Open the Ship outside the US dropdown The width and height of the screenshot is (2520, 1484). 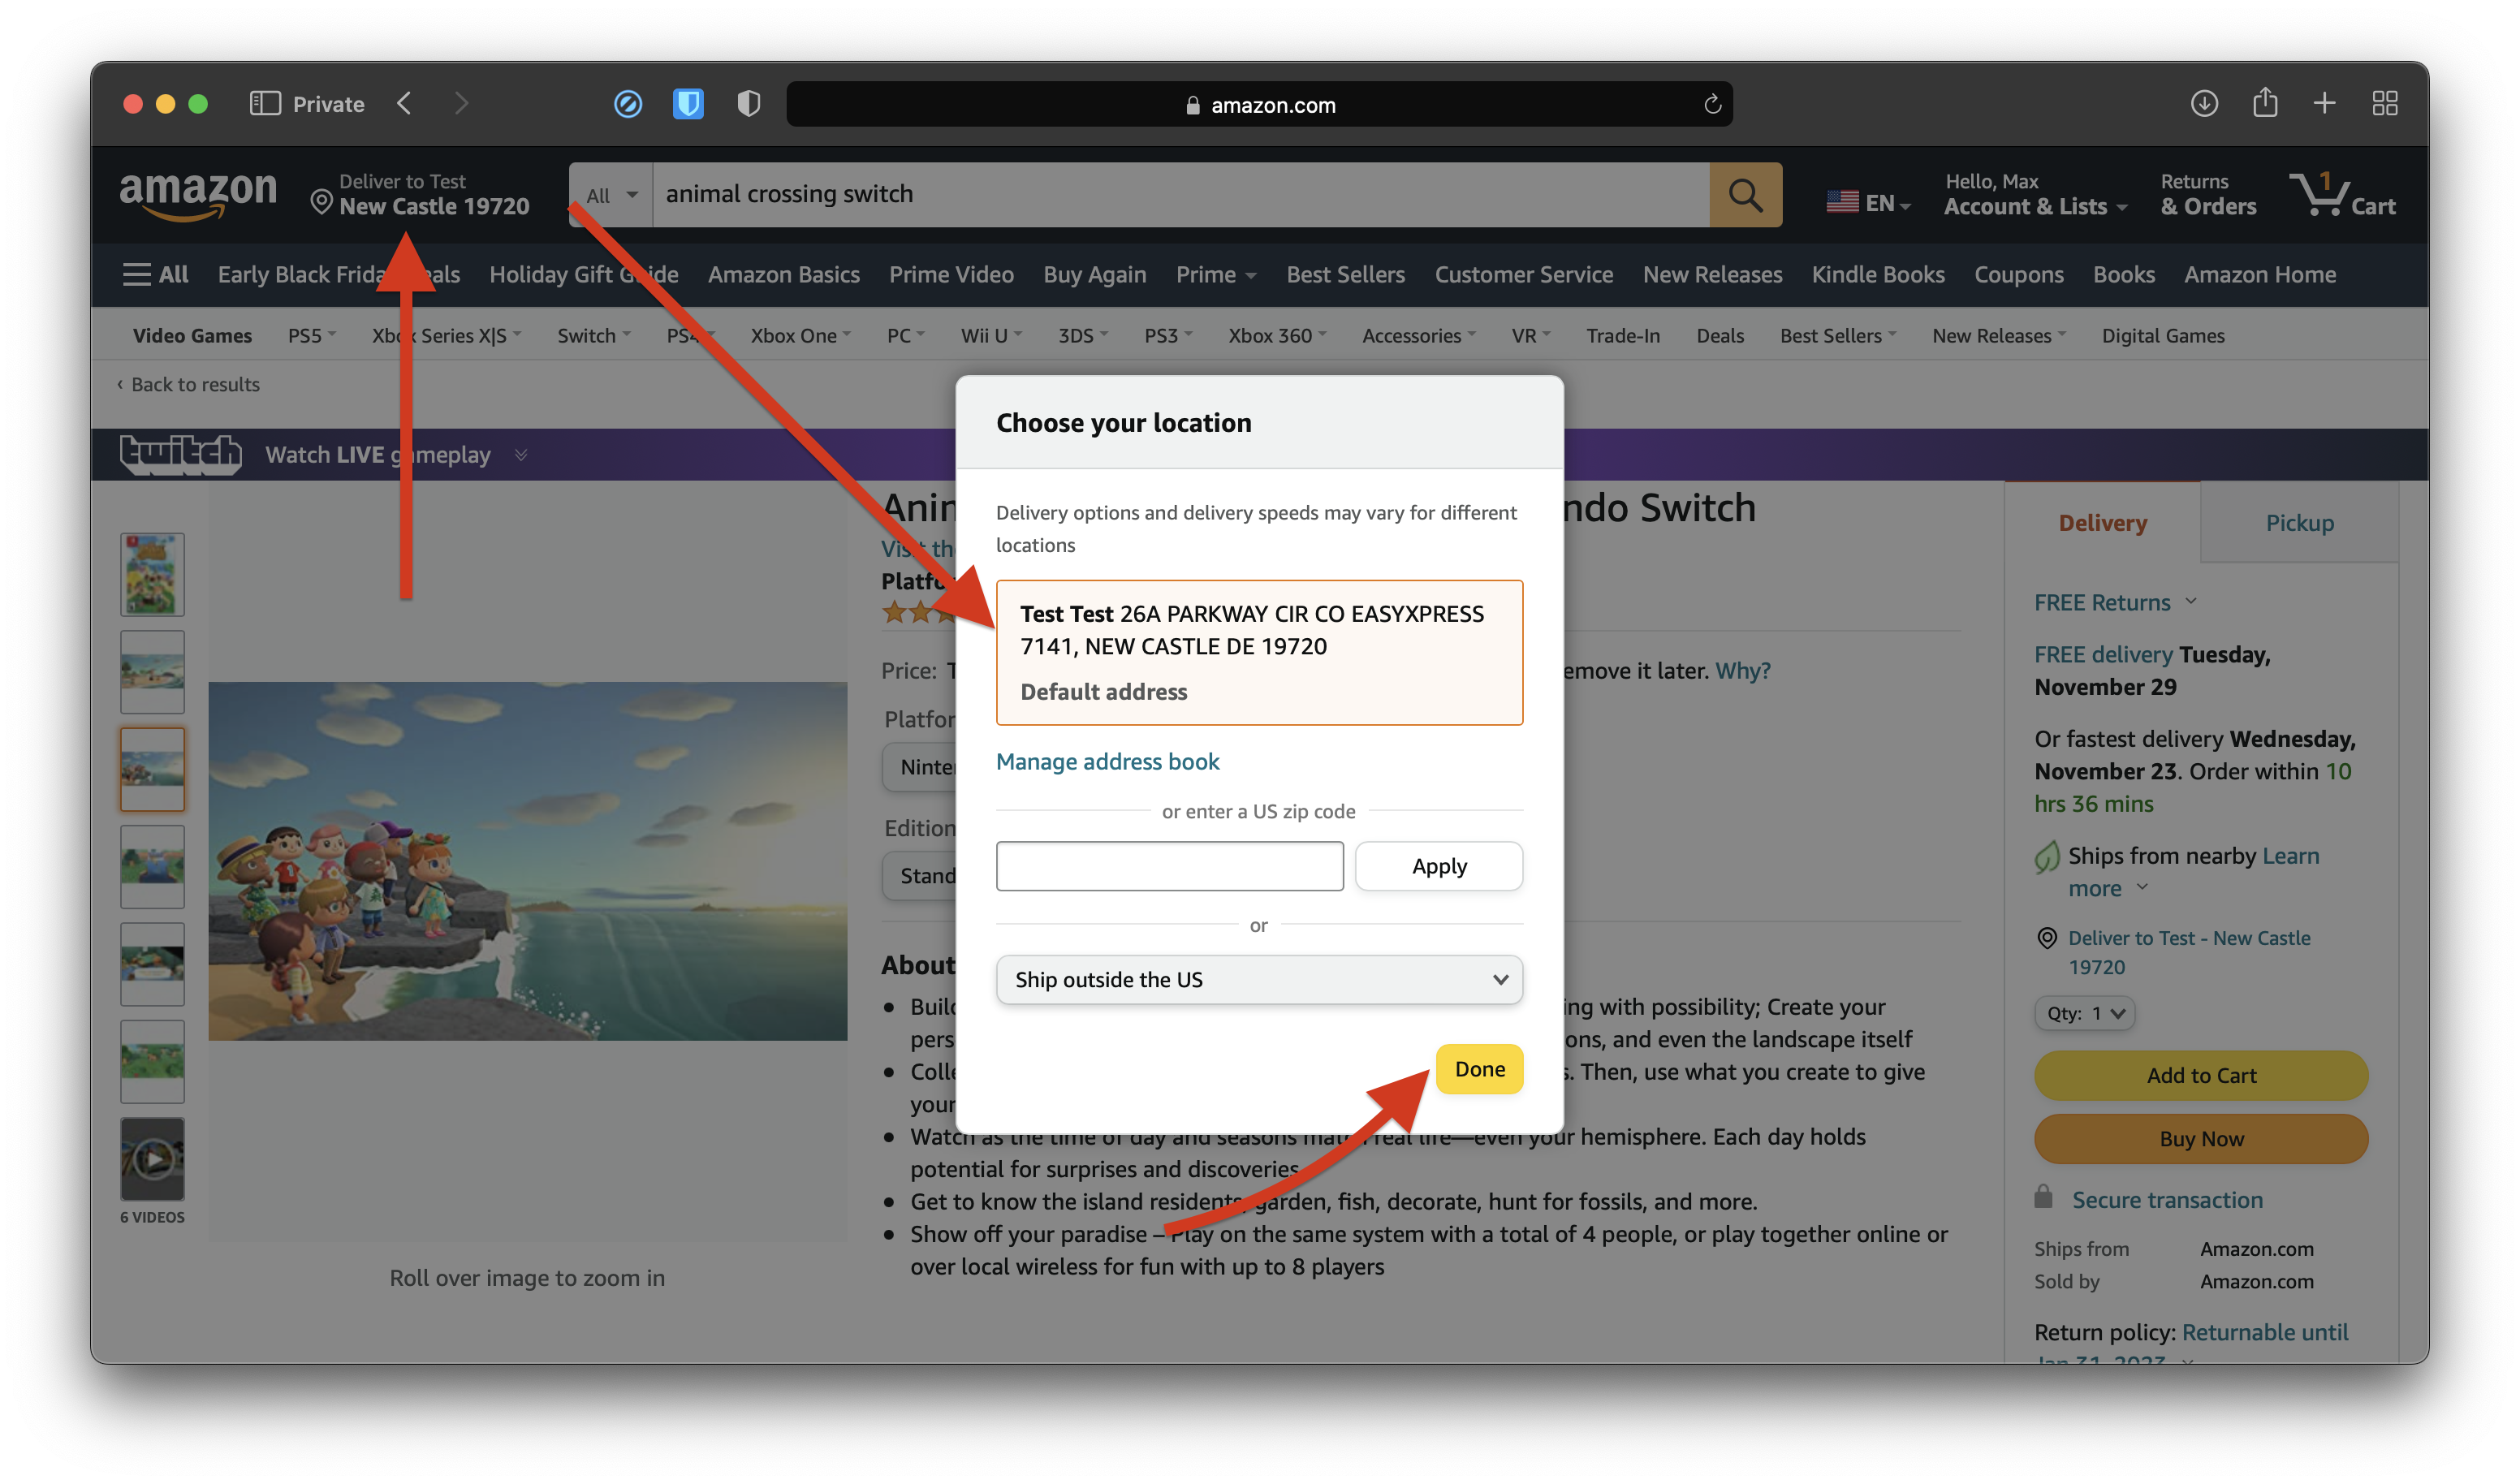tap(1259, 980)
